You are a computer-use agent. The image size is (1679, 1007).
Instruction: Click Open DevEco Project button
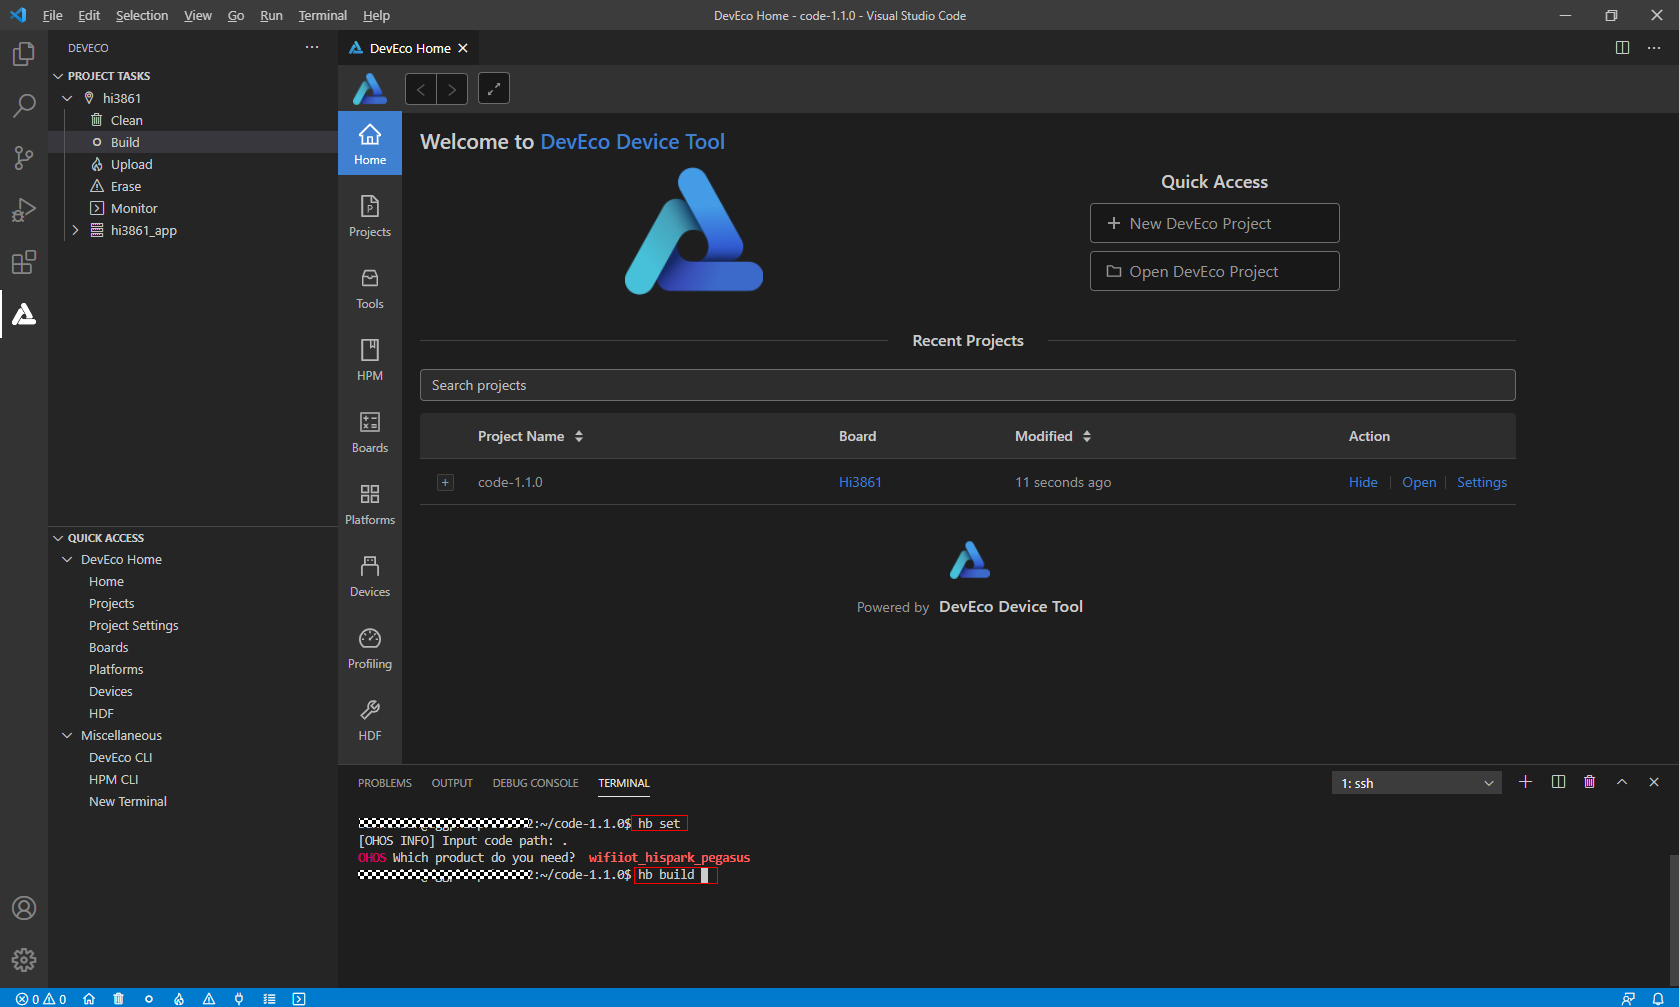(1214, 271)
